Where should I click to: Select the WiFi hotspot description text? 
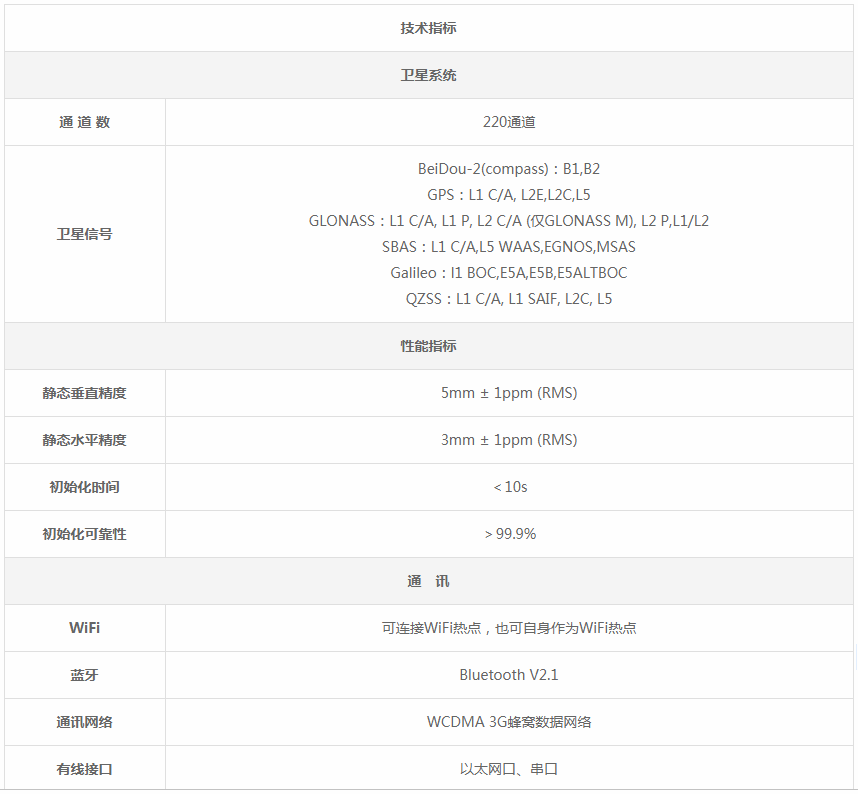[508, 628]
